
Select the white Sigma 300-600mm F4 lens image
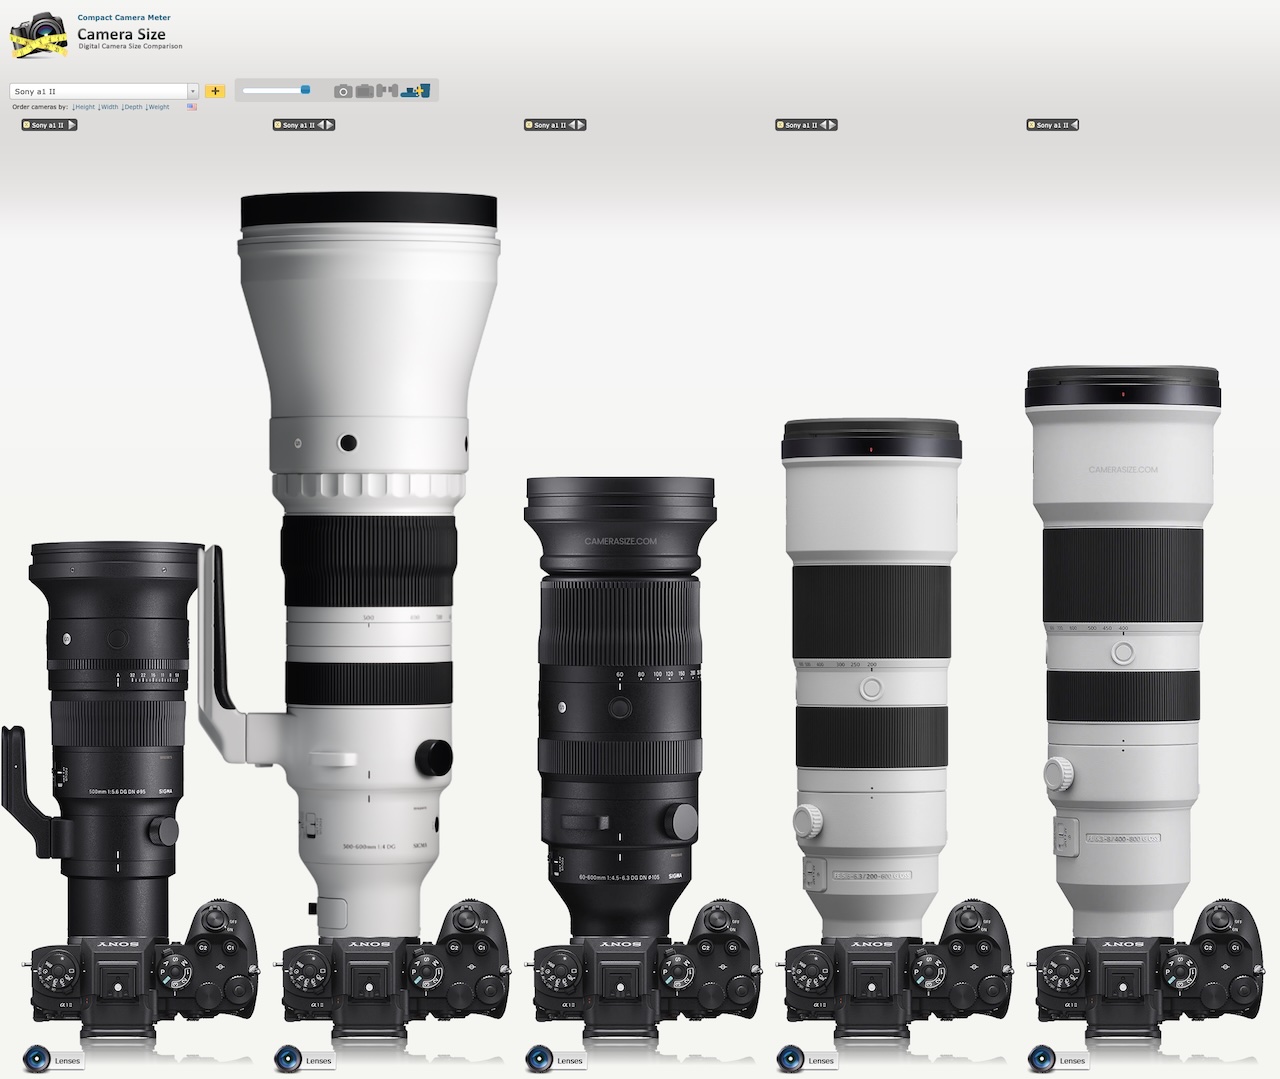point(368,565)
